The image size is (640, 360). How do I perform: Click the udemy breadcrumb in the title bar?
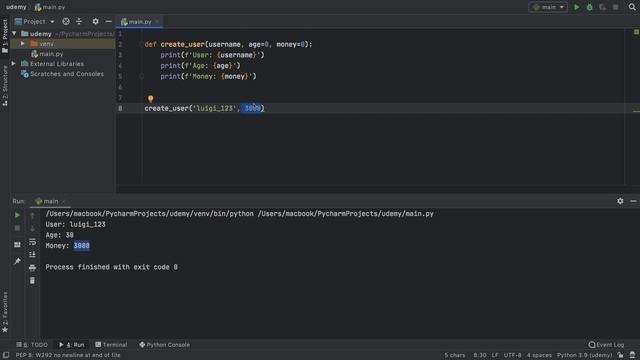pyautogui.click(x=16, y=7)
